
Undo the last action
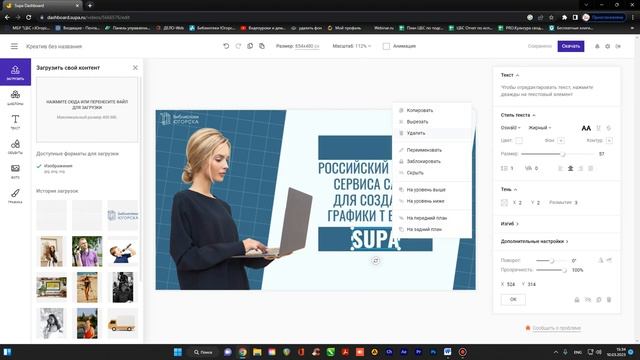pyautogui.click(x=226, y=46)
